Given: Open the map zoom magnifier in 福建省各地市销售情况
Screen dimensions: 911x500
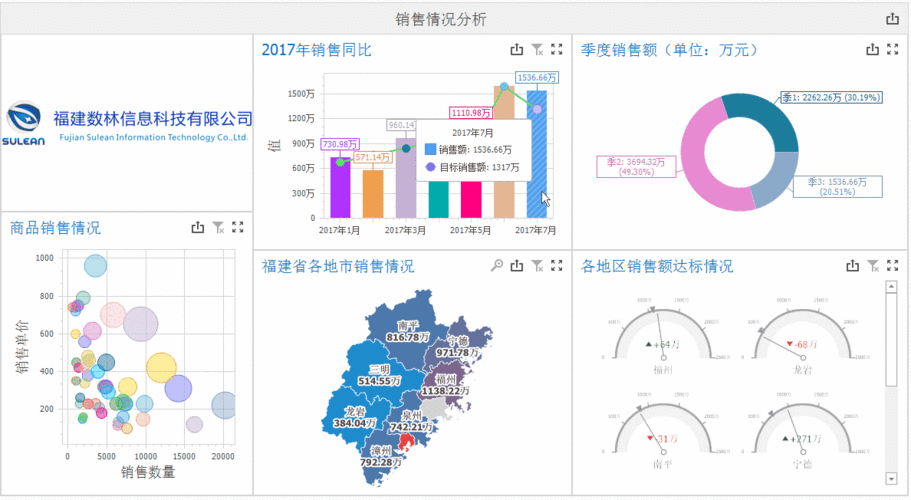Looking at the screenshot, I should (x=497, y=265).
